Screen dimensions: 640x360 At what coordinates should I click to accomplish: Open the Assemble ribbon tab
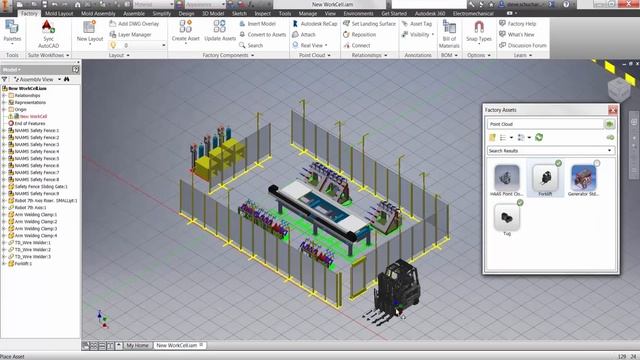pos(134,13)
